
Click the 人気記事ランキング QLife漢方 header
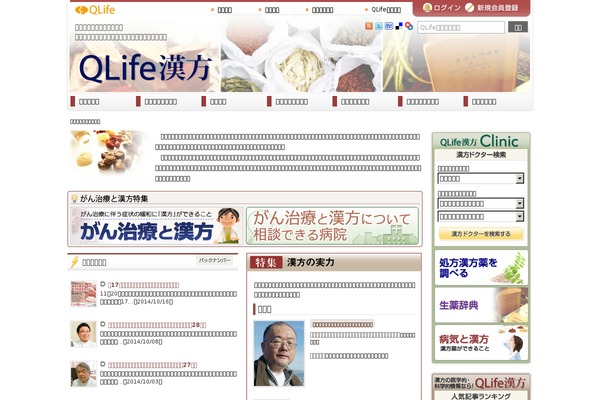481,387
